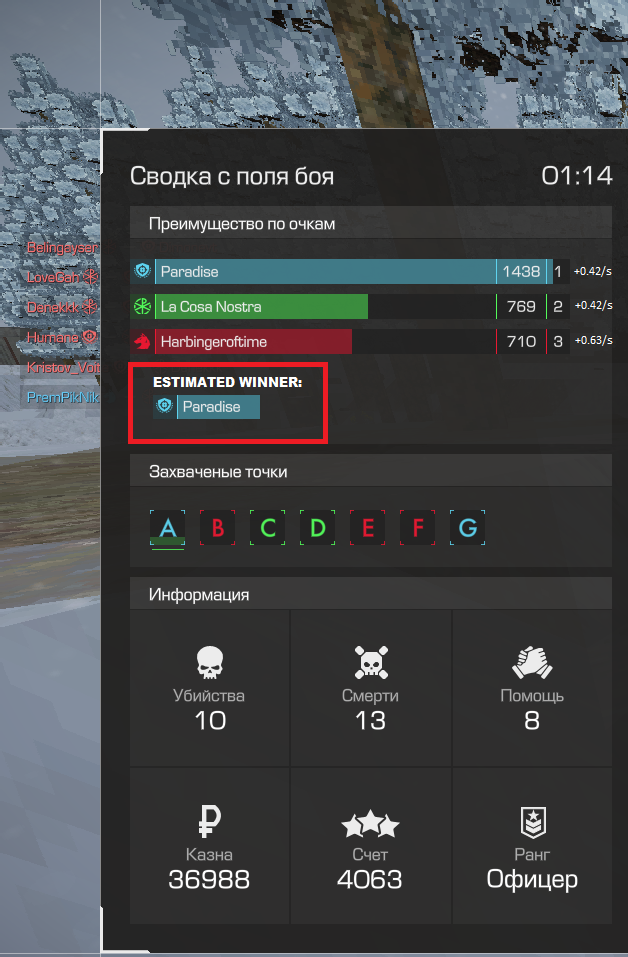Click La Cosa Nostra green faction emblem
Viewport: 628px width, 957px height.
pos(142,306)
